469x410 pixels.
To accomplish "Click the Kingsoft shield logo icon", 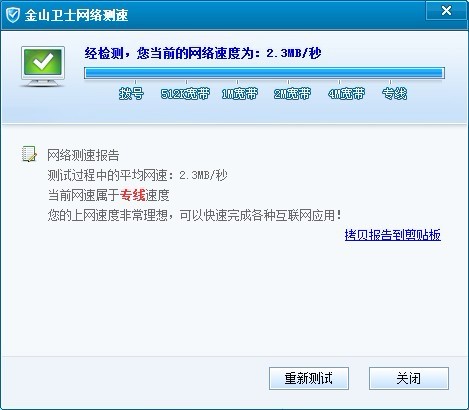I will (x=13, y=15).
